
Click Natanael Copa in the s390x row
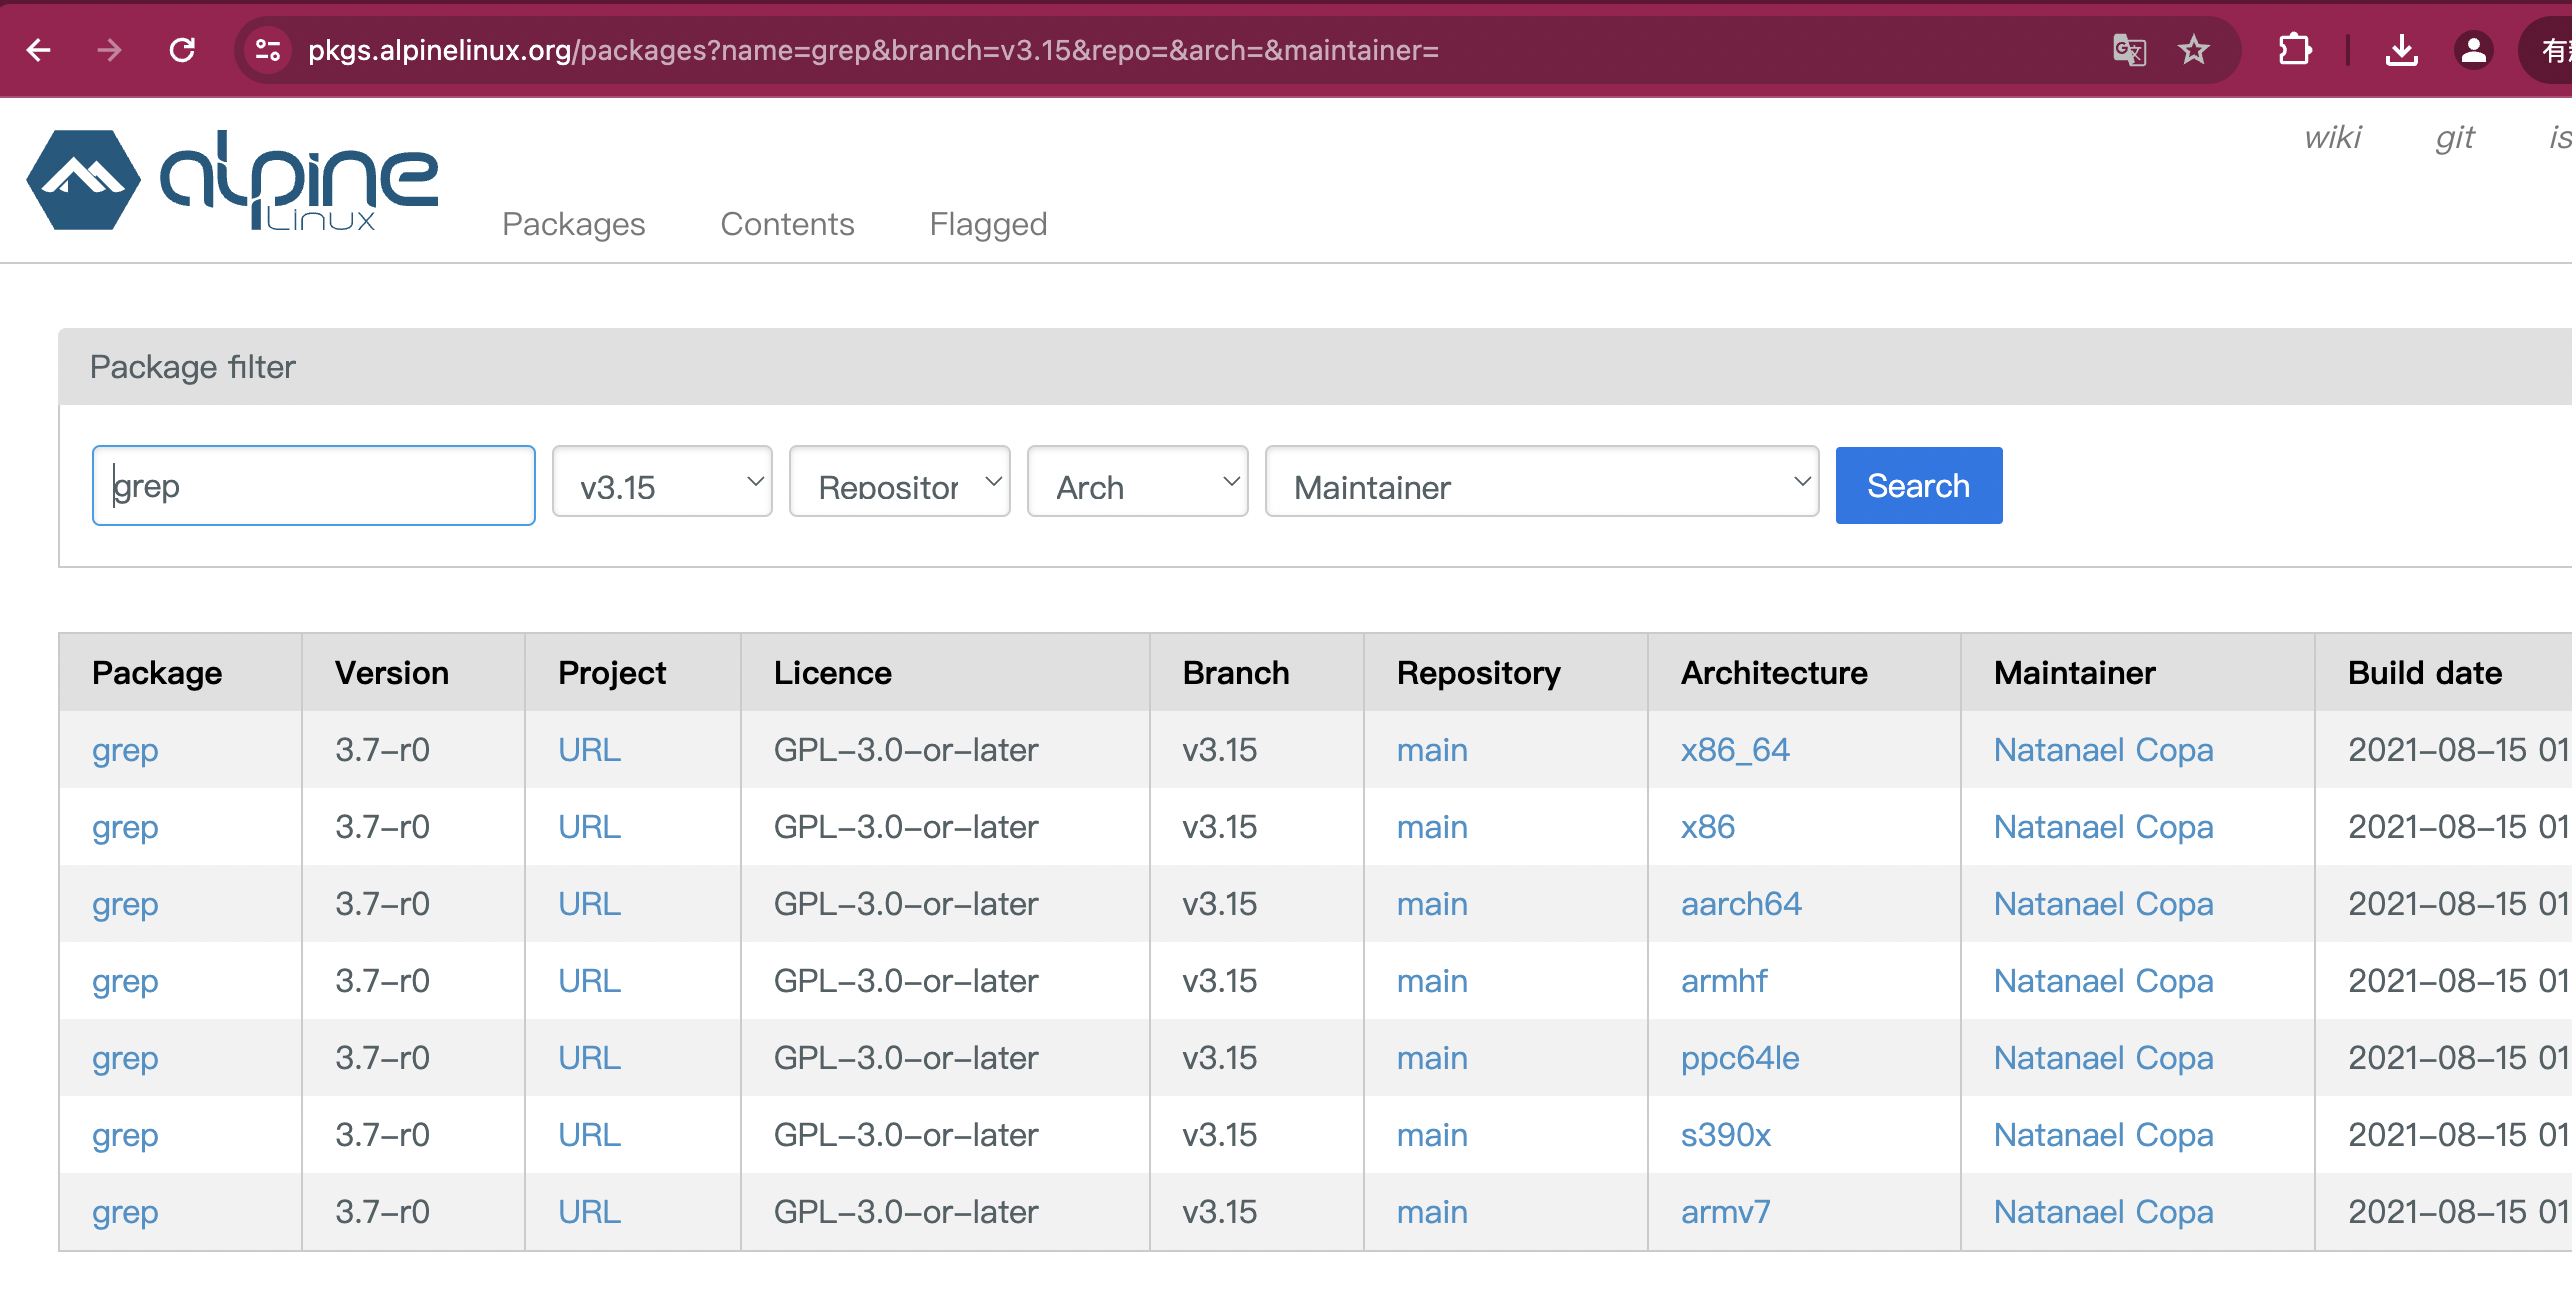click(x=2103, y=1135)
